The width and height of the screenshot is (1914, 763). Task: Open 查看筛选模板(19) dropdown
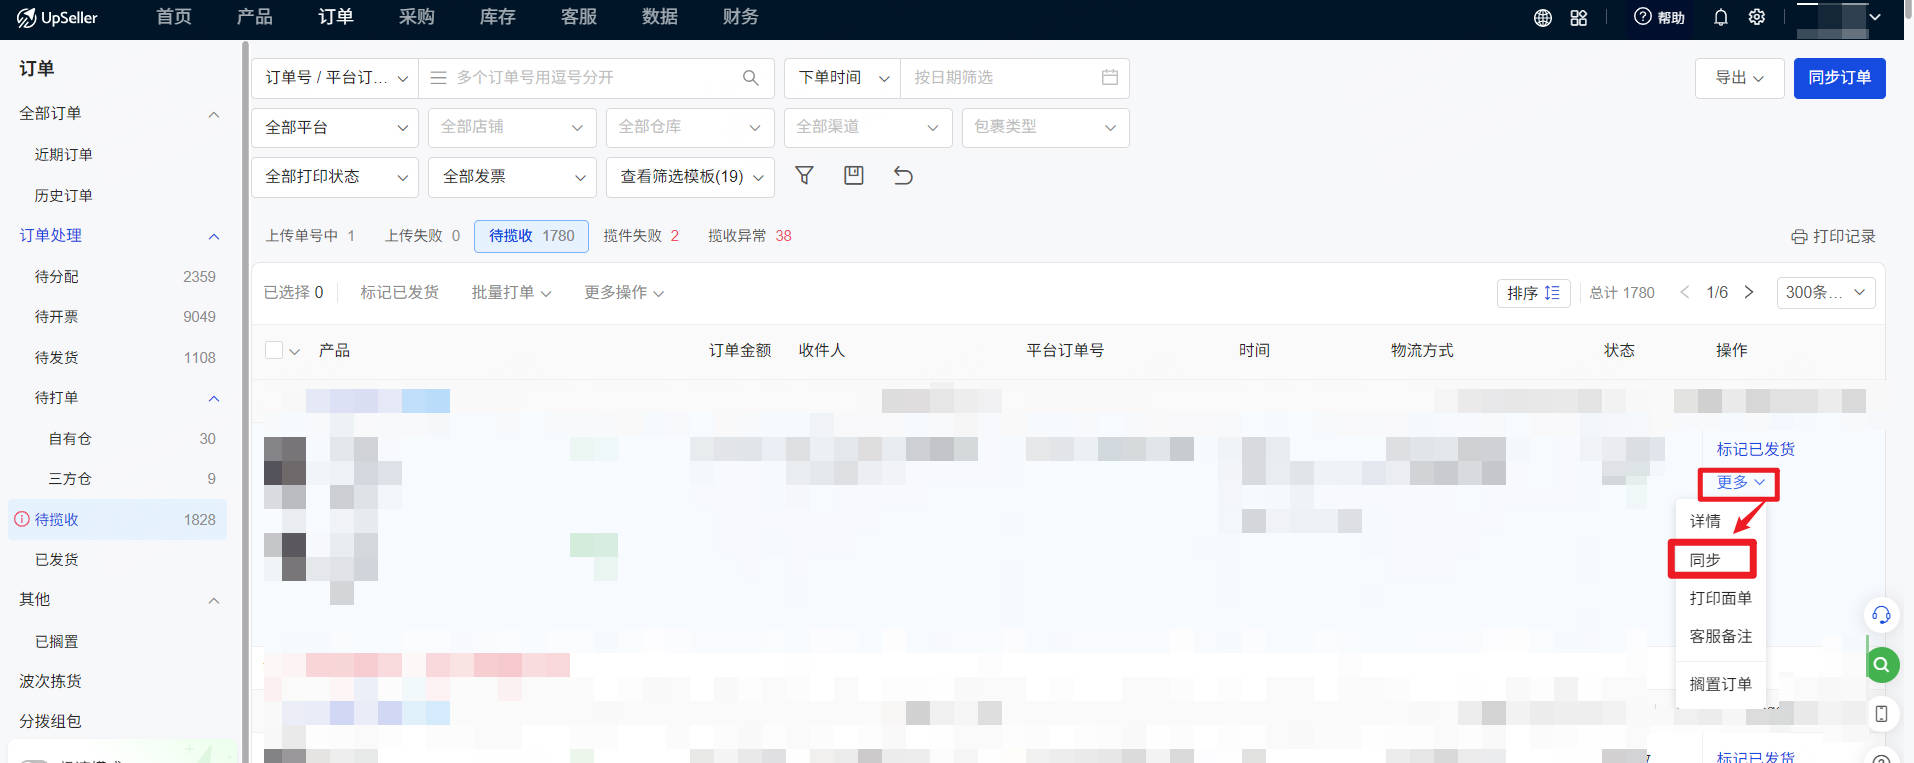(690, 177)
